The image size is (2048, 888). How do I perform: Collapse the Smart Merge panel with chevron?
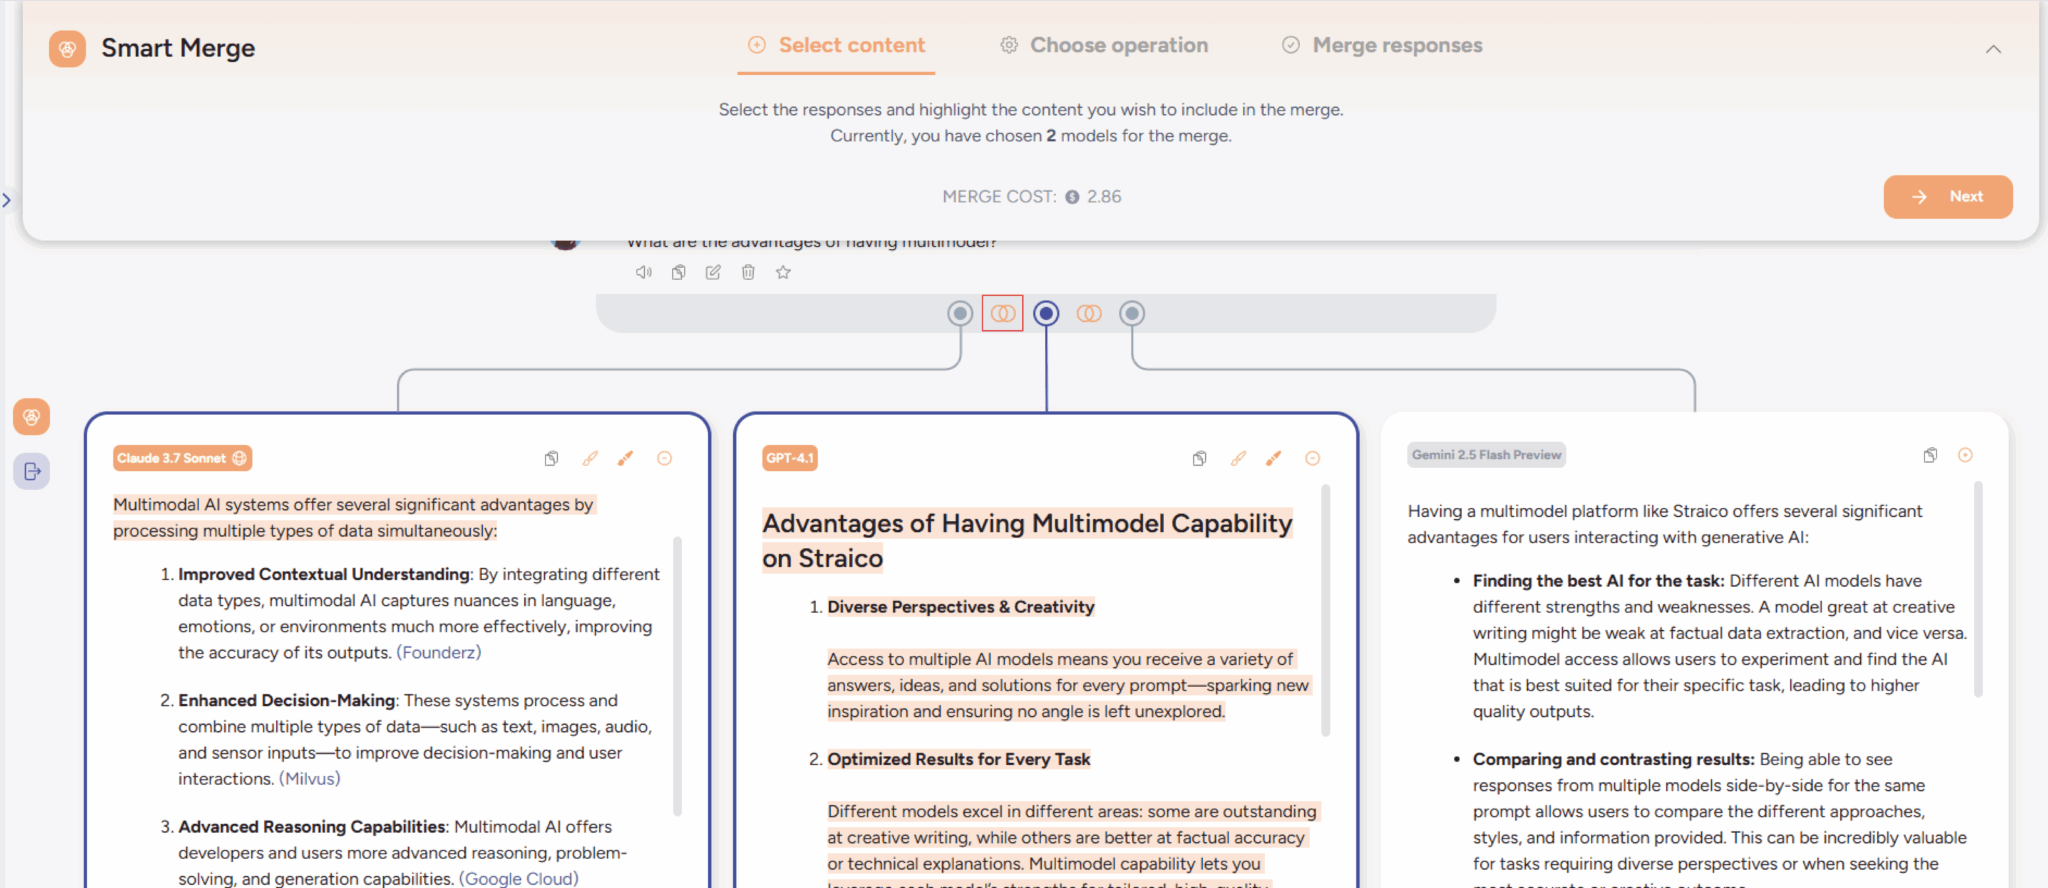tap(1993, 49)
